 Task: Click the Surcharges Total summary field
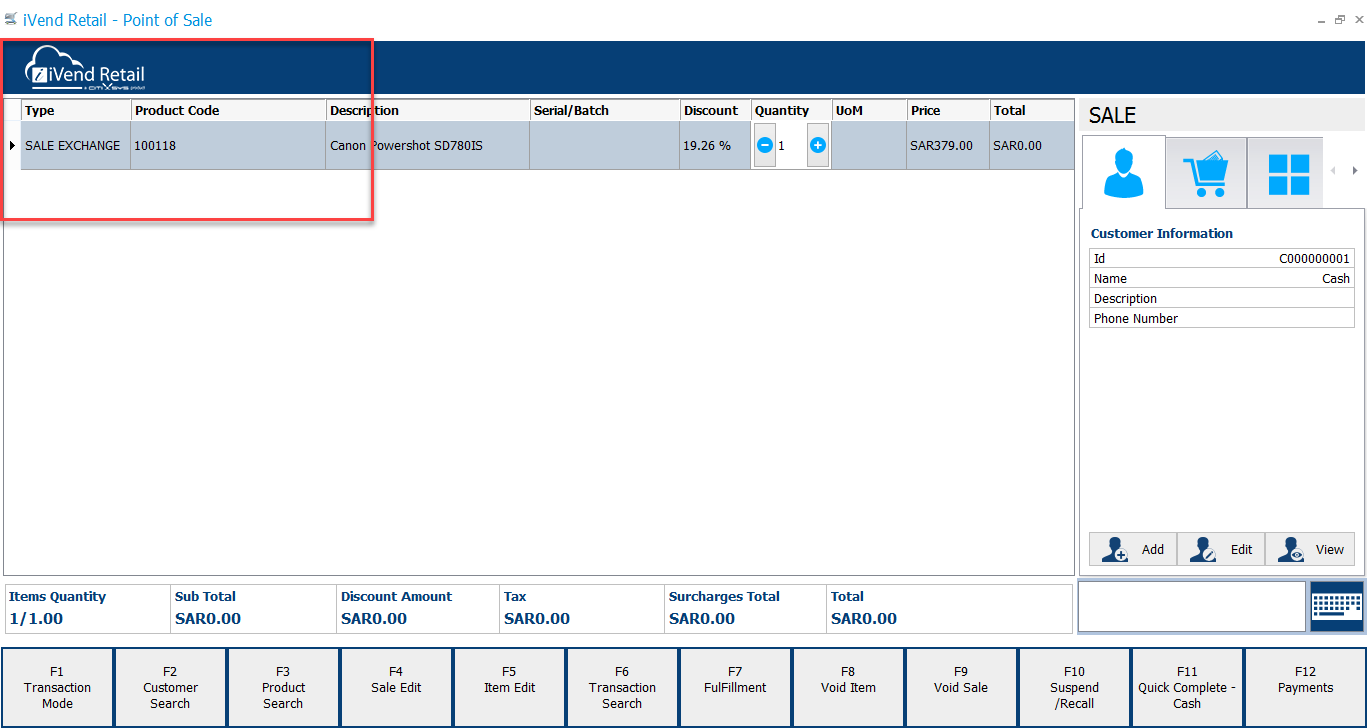coord(745,608)
